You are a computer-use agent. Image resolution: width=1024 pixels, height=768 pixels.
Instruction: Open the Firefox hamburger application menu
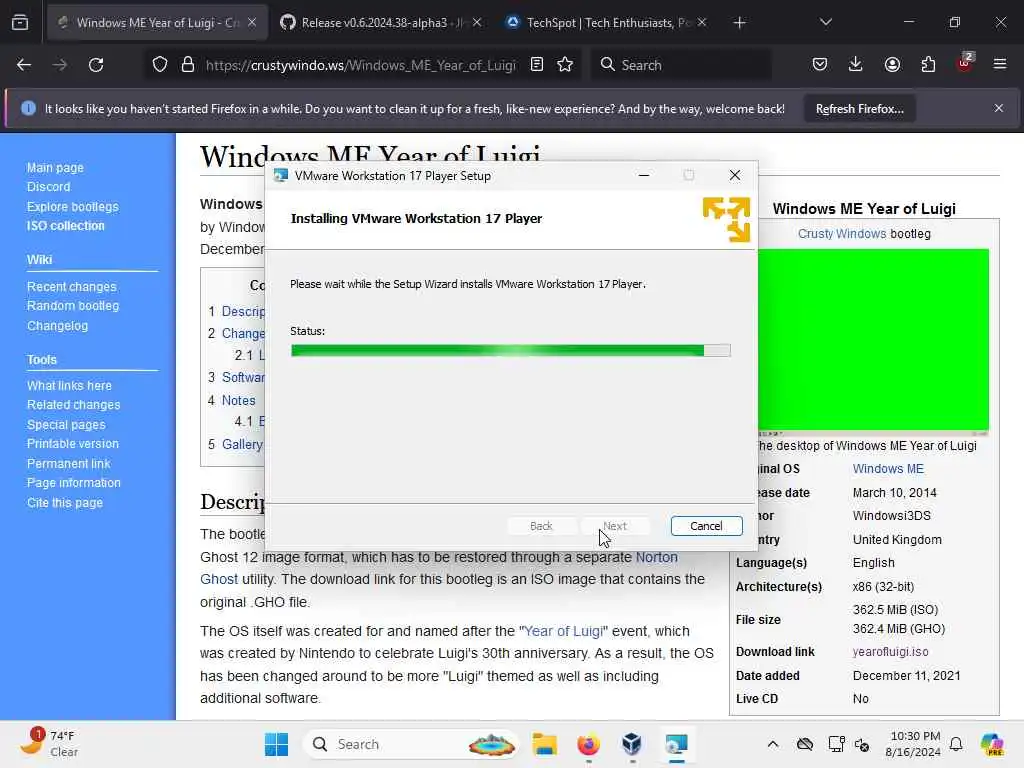point(1000,65)
